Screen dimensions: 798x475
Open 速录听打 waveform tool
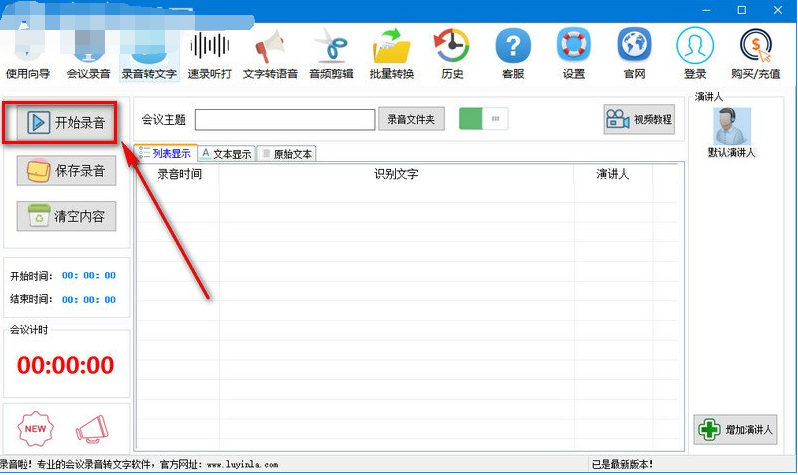tap(210, 55)
